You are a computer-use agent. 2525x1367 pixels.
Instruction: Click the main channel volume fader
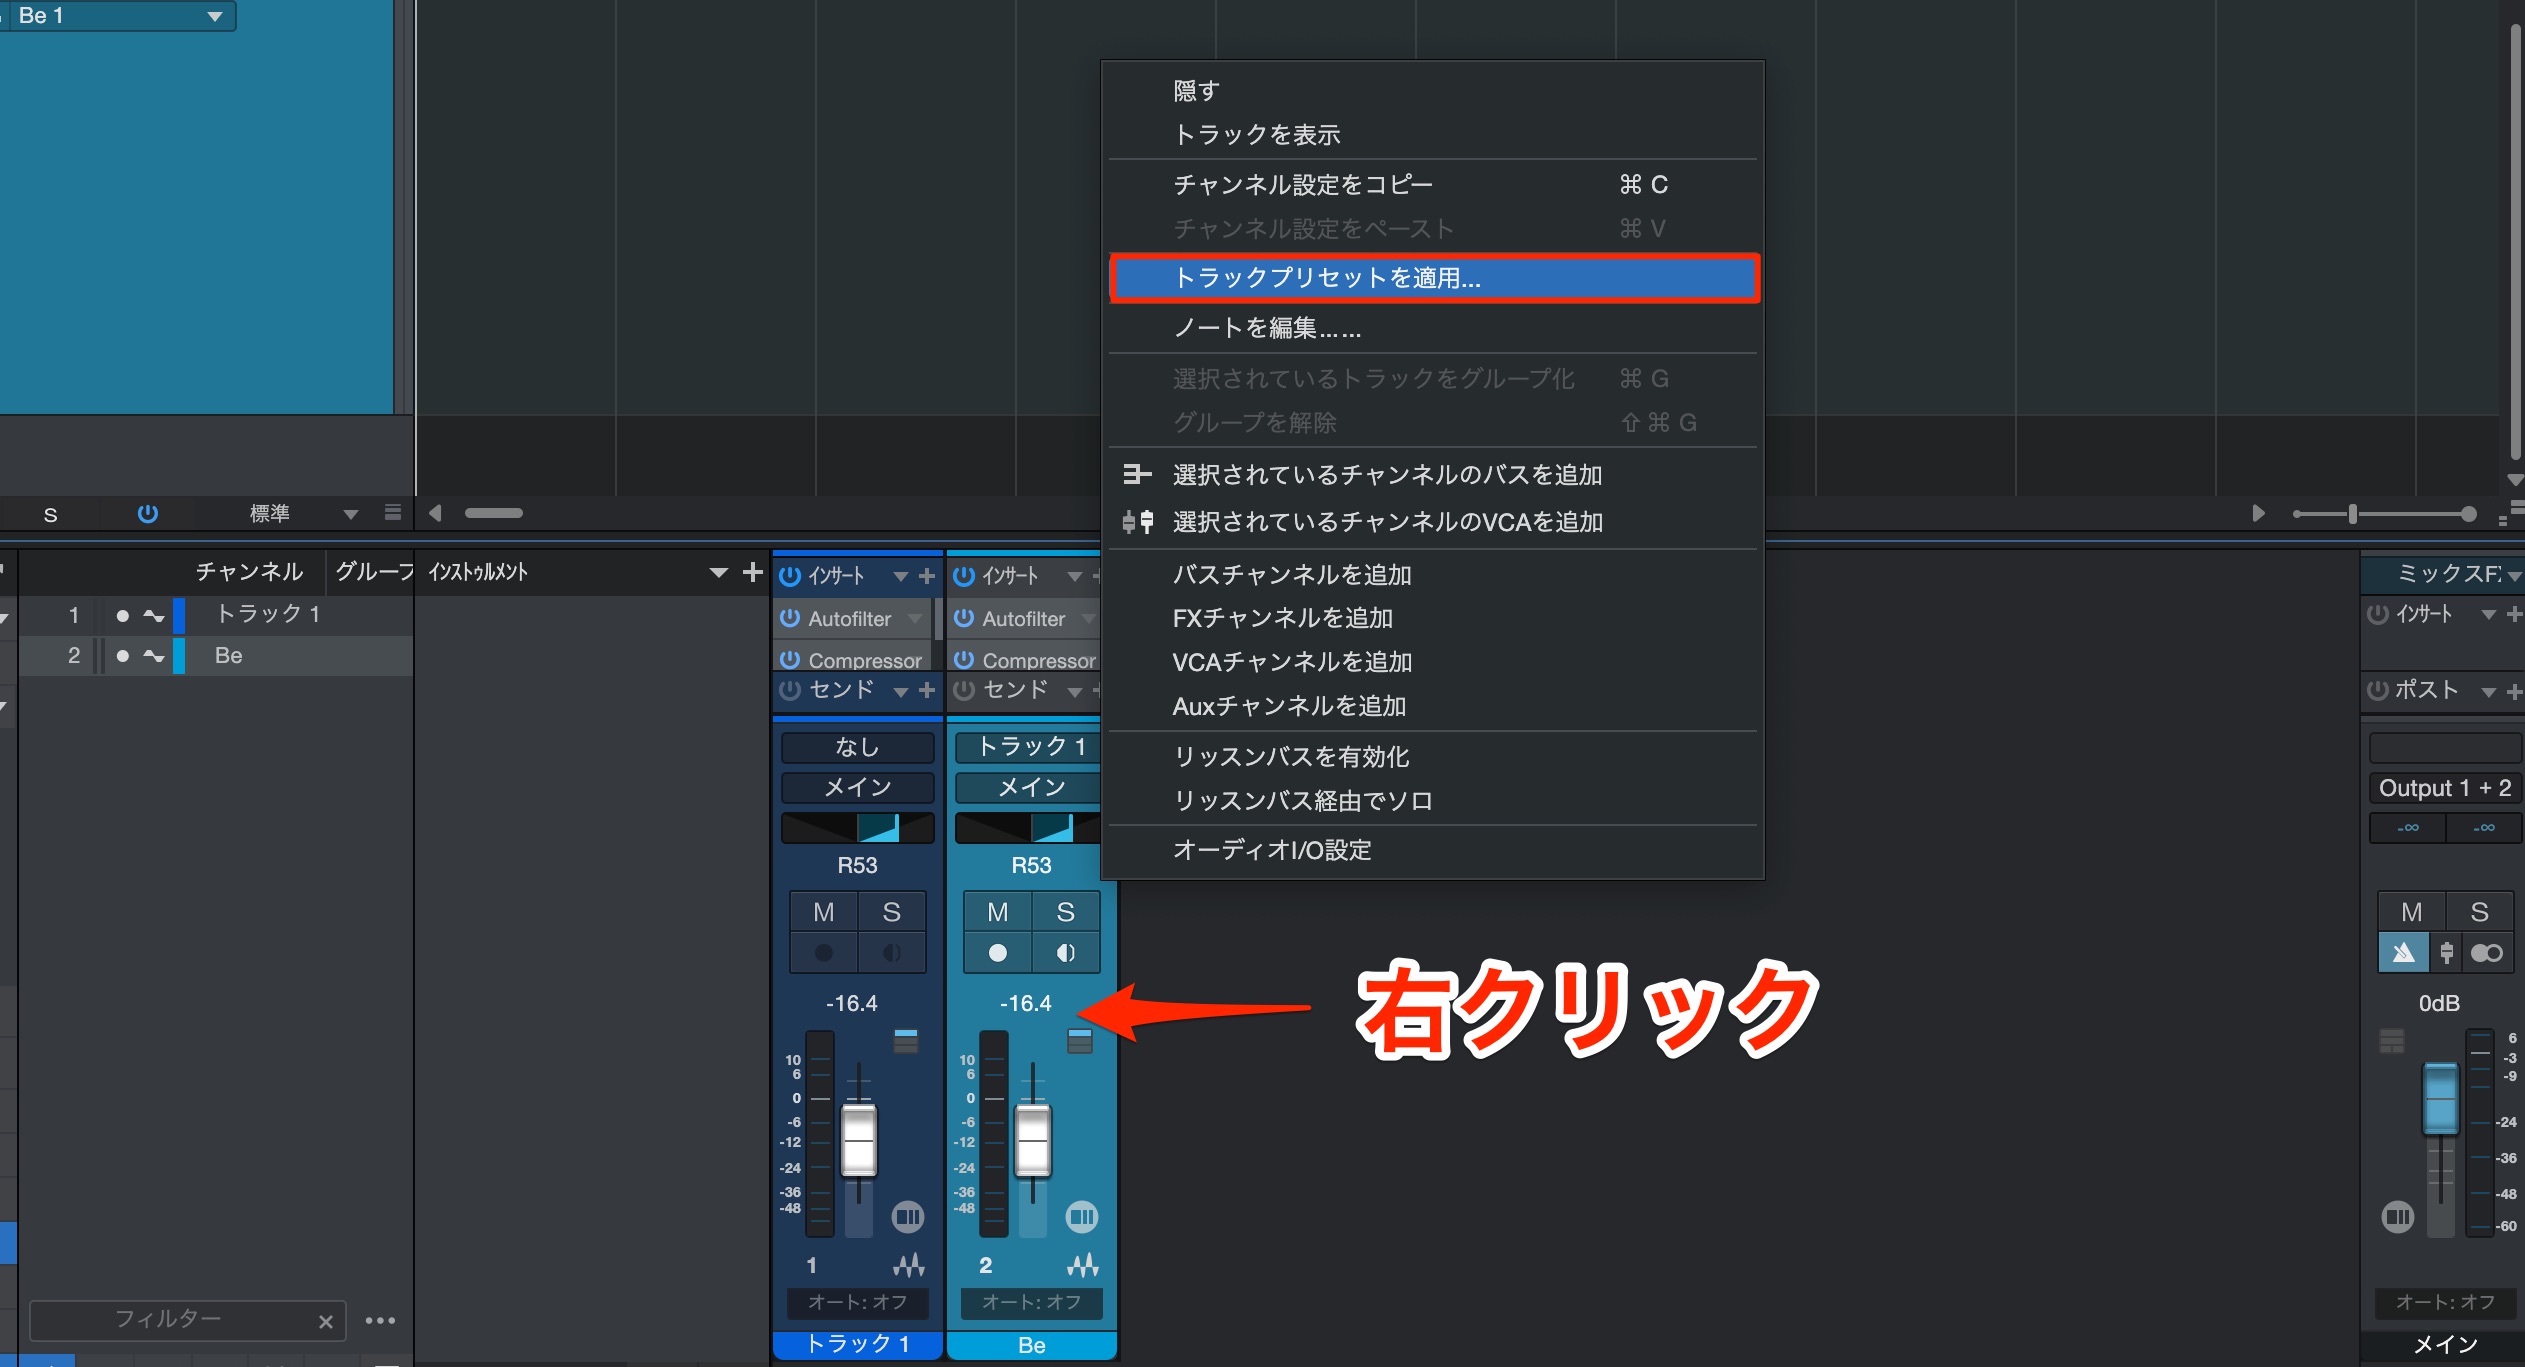click(2440, 1098)
